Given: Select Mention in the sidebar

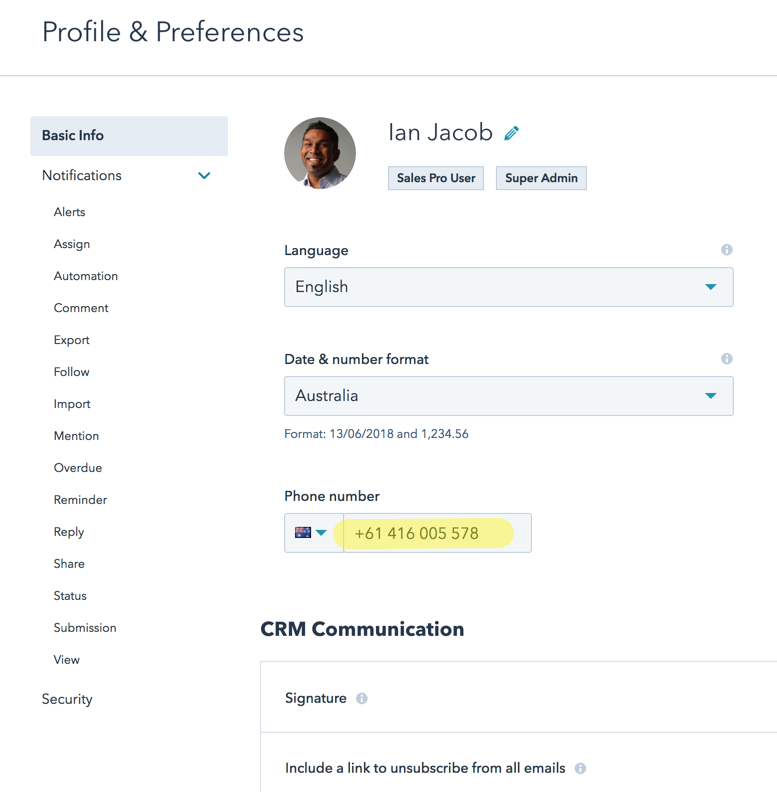Looking at the screenshot, I should point(76,436).
